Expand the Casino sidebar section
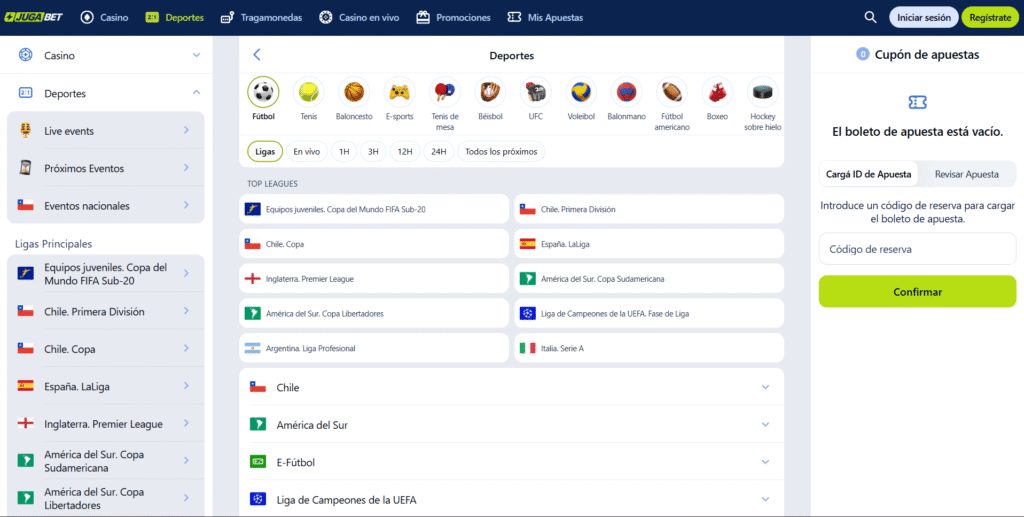1024x517 pixels. coord(106,55)
